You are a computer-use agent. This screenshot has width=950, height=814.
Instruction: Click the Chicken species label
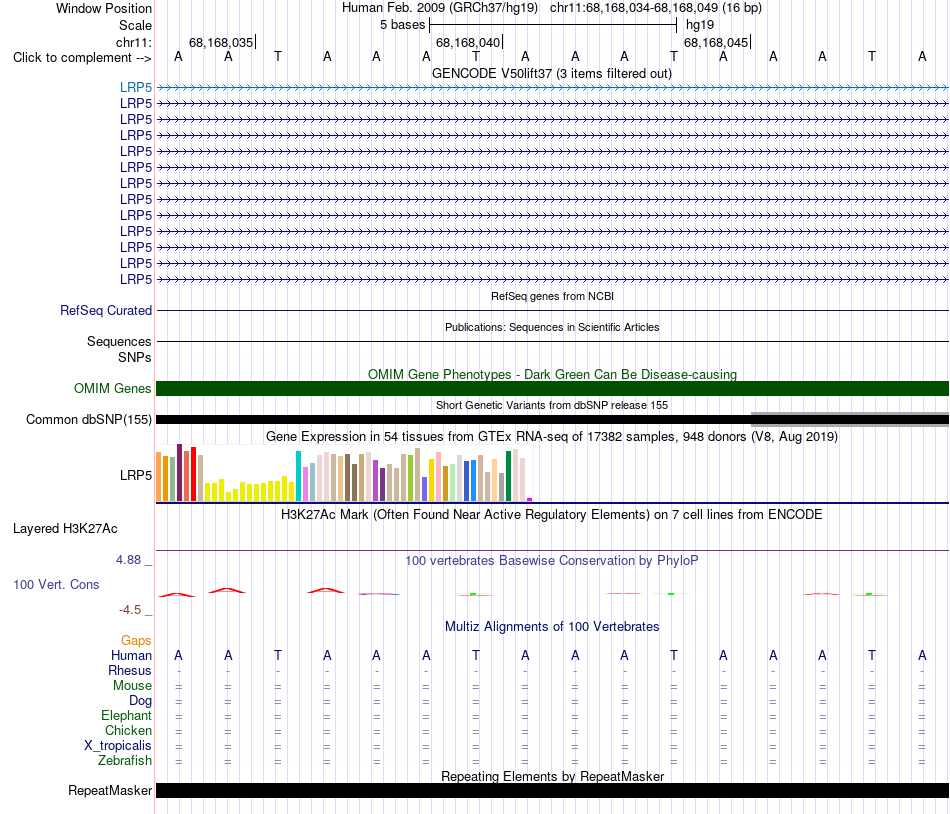click(128, 730)
